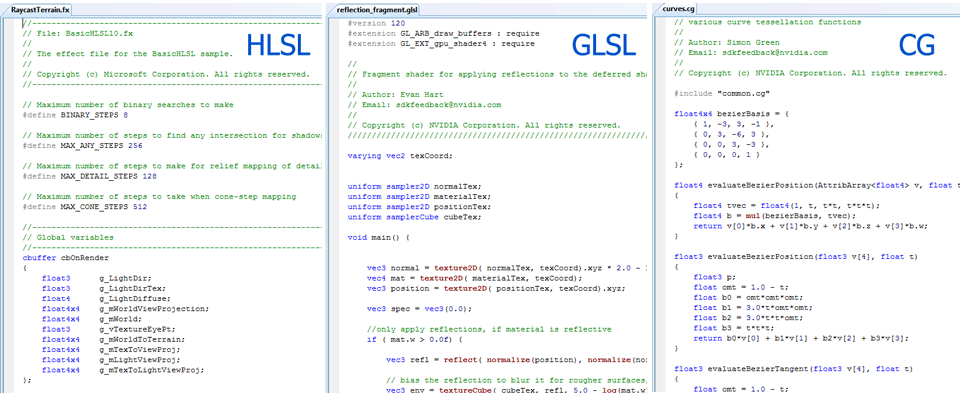Click the "float4 g_LightDiffuse;" line
The height and width of the screenshot is (410, 969).
coord(106,298)
